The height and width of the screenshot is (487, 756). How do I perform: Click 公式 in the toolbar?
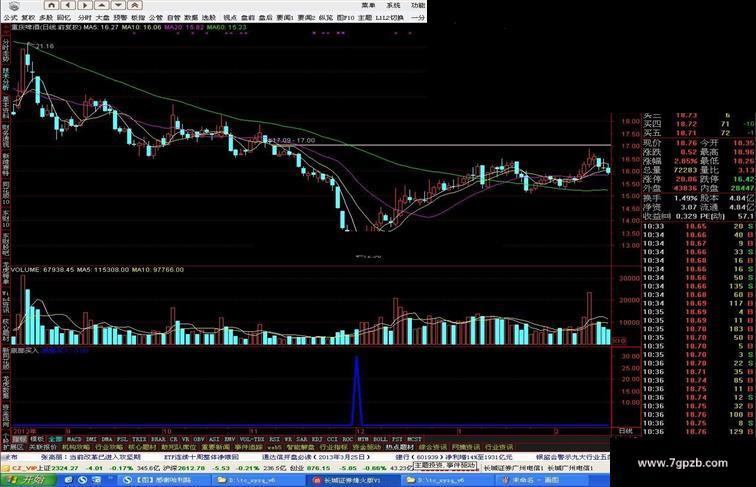tap(11, 18)
